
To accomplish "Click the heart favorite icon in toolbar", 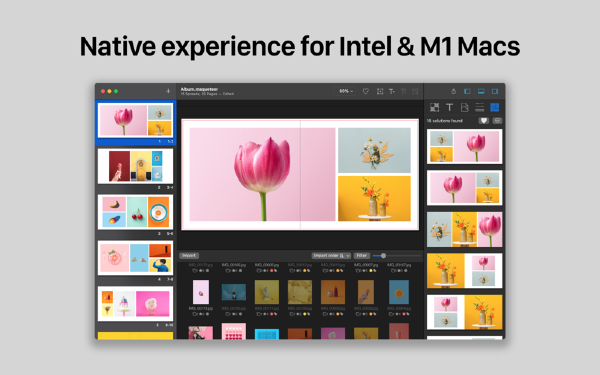I will tap(366, 91).
